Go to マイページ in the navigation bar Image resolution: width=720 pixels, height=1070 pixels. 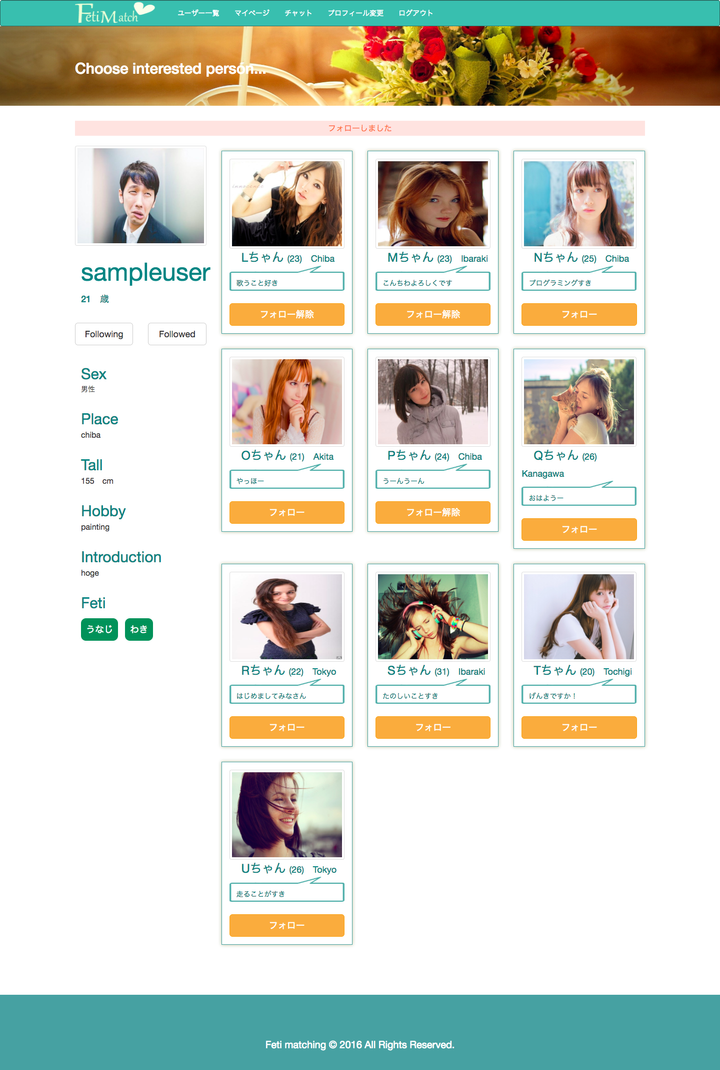(x=252, y=13)
